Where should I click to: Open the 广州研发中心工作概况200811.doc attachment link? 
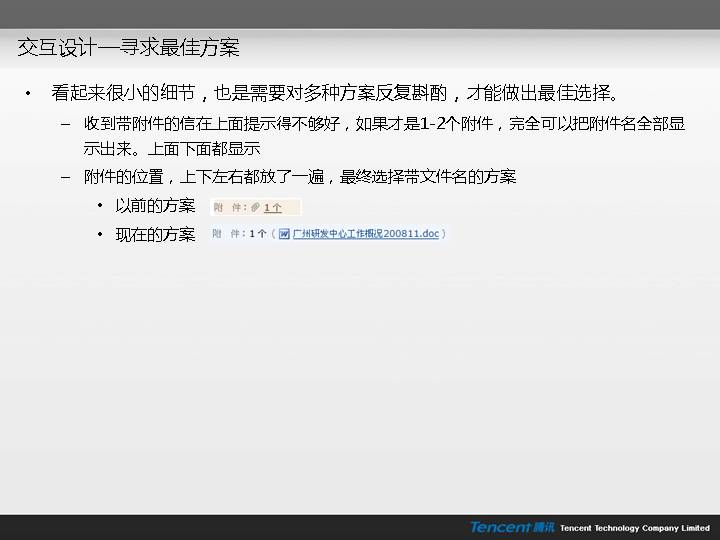pos(365,234)
